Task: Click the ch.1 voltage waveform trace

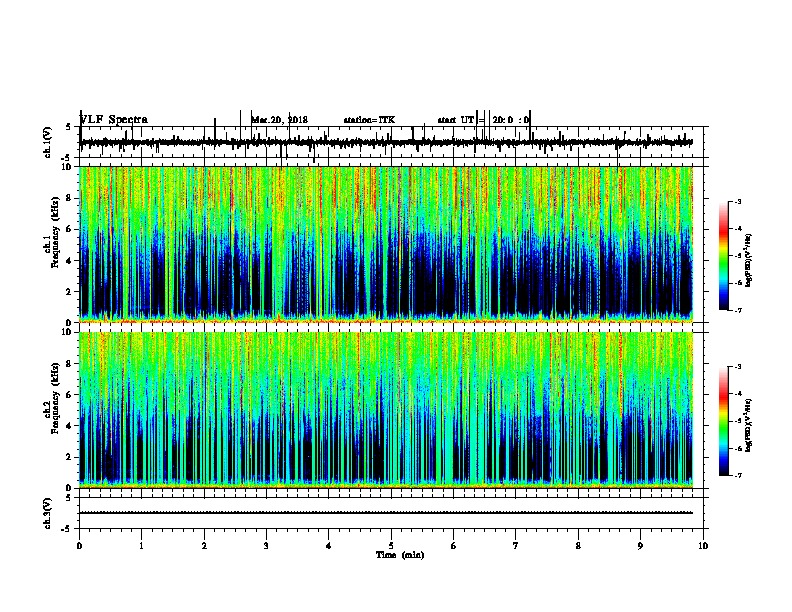Action: [x=386, y=142]
